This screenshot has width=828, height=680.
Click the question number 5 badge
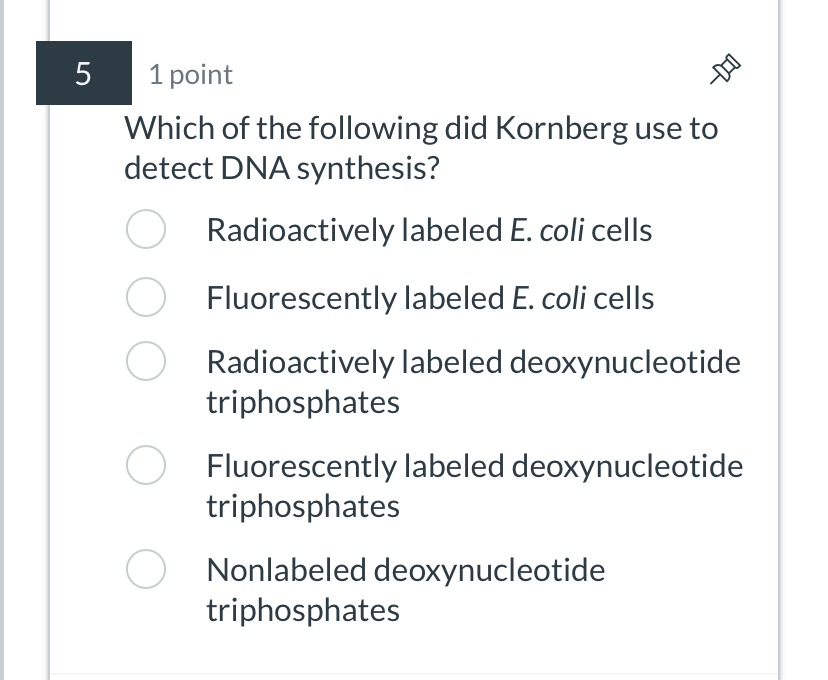coord(84,73)
